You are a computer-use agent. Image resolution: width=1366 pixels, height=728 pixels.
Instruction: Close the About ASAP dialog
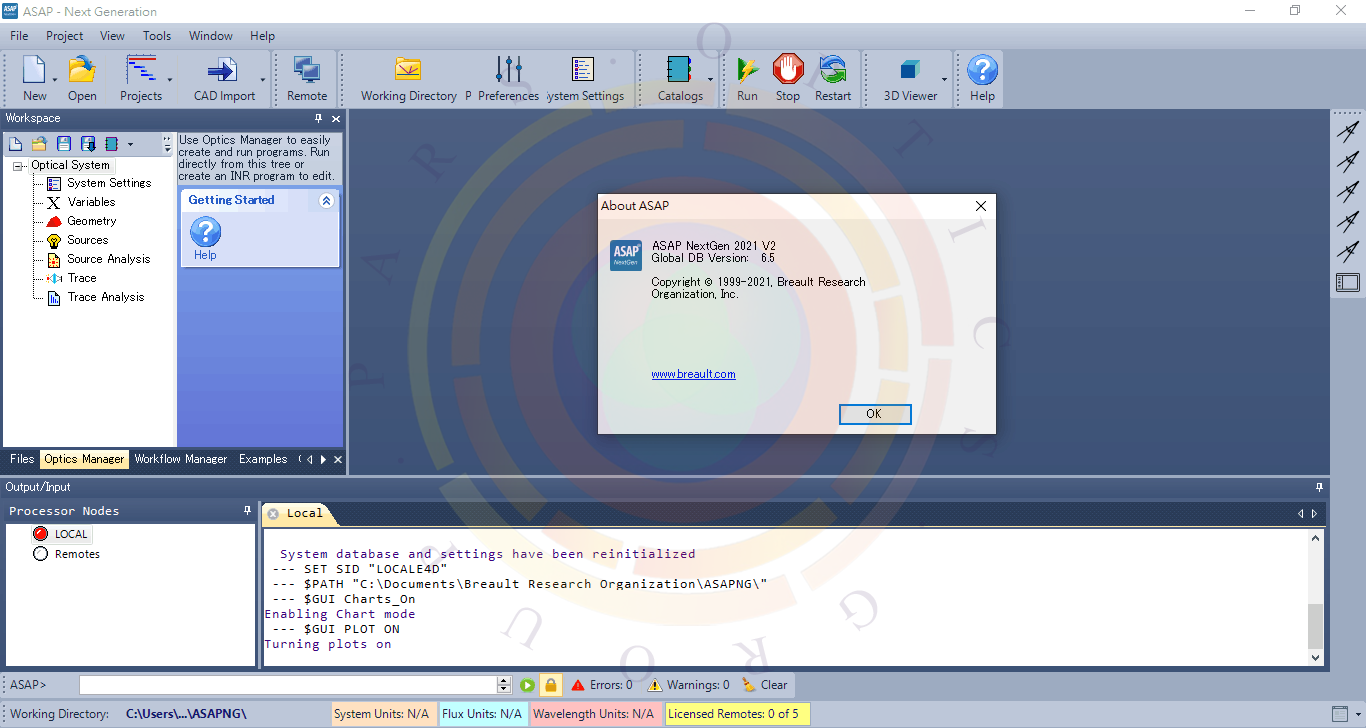pyautogui.click(x=980, y=206)
